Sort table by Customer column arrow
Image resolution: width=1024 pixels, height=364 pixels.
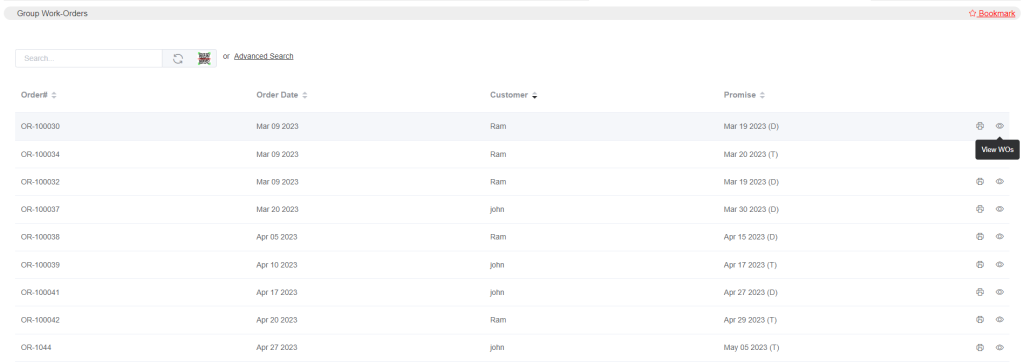[x=534, y=95]
